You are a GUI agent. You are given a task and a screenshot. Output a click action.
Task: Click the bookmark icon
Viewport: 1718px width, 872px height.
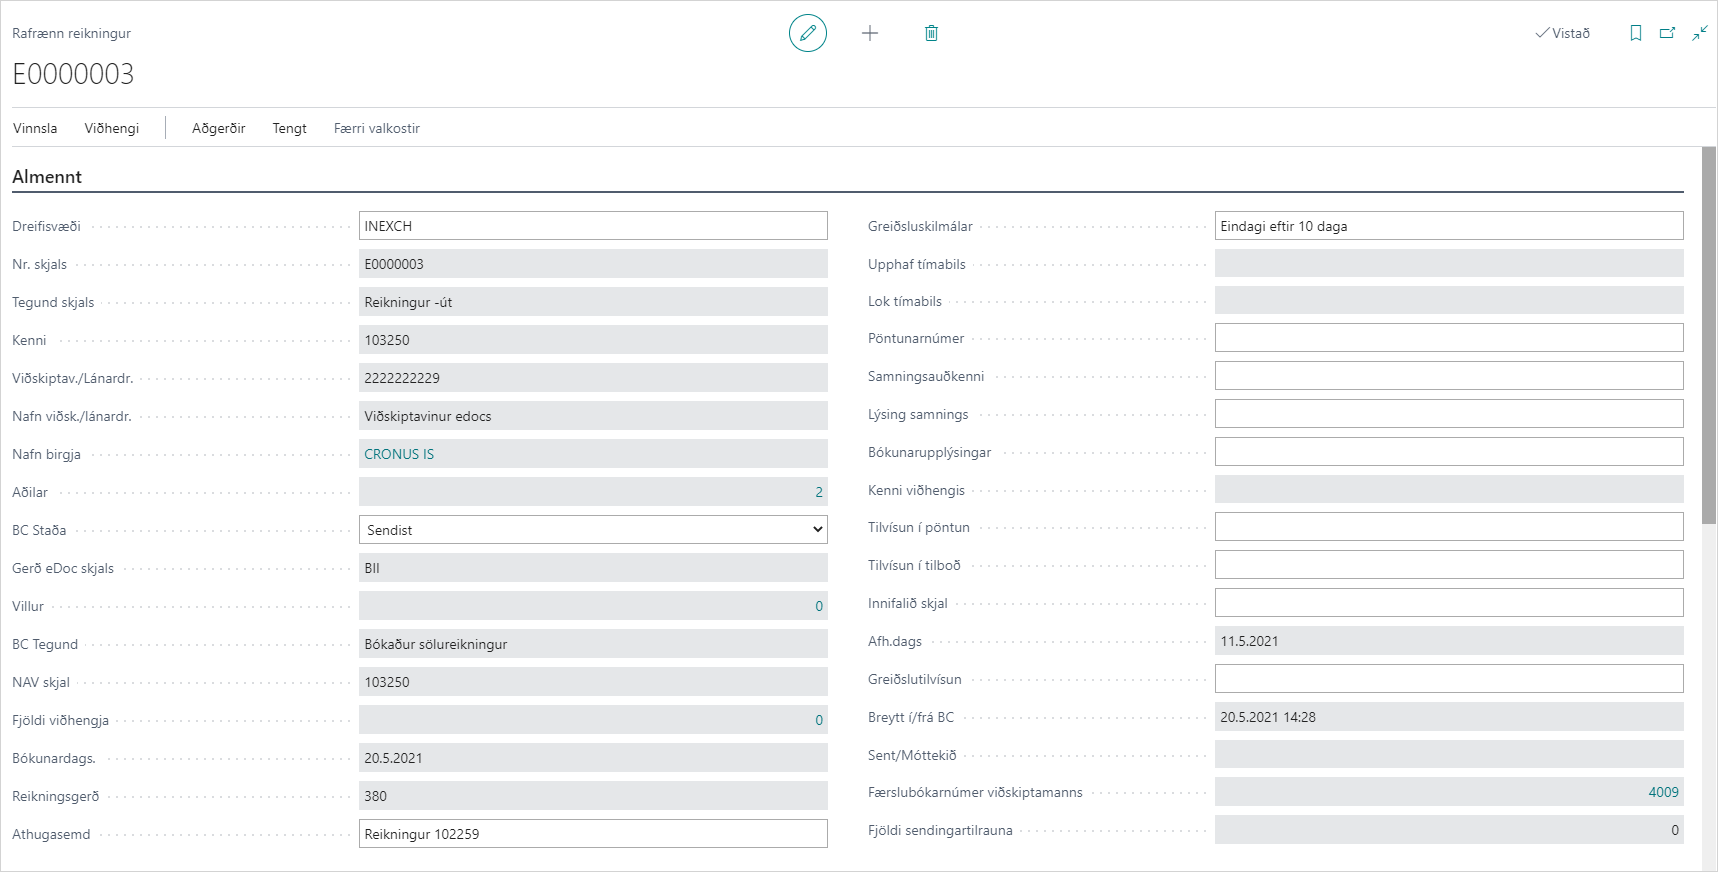1636,33
